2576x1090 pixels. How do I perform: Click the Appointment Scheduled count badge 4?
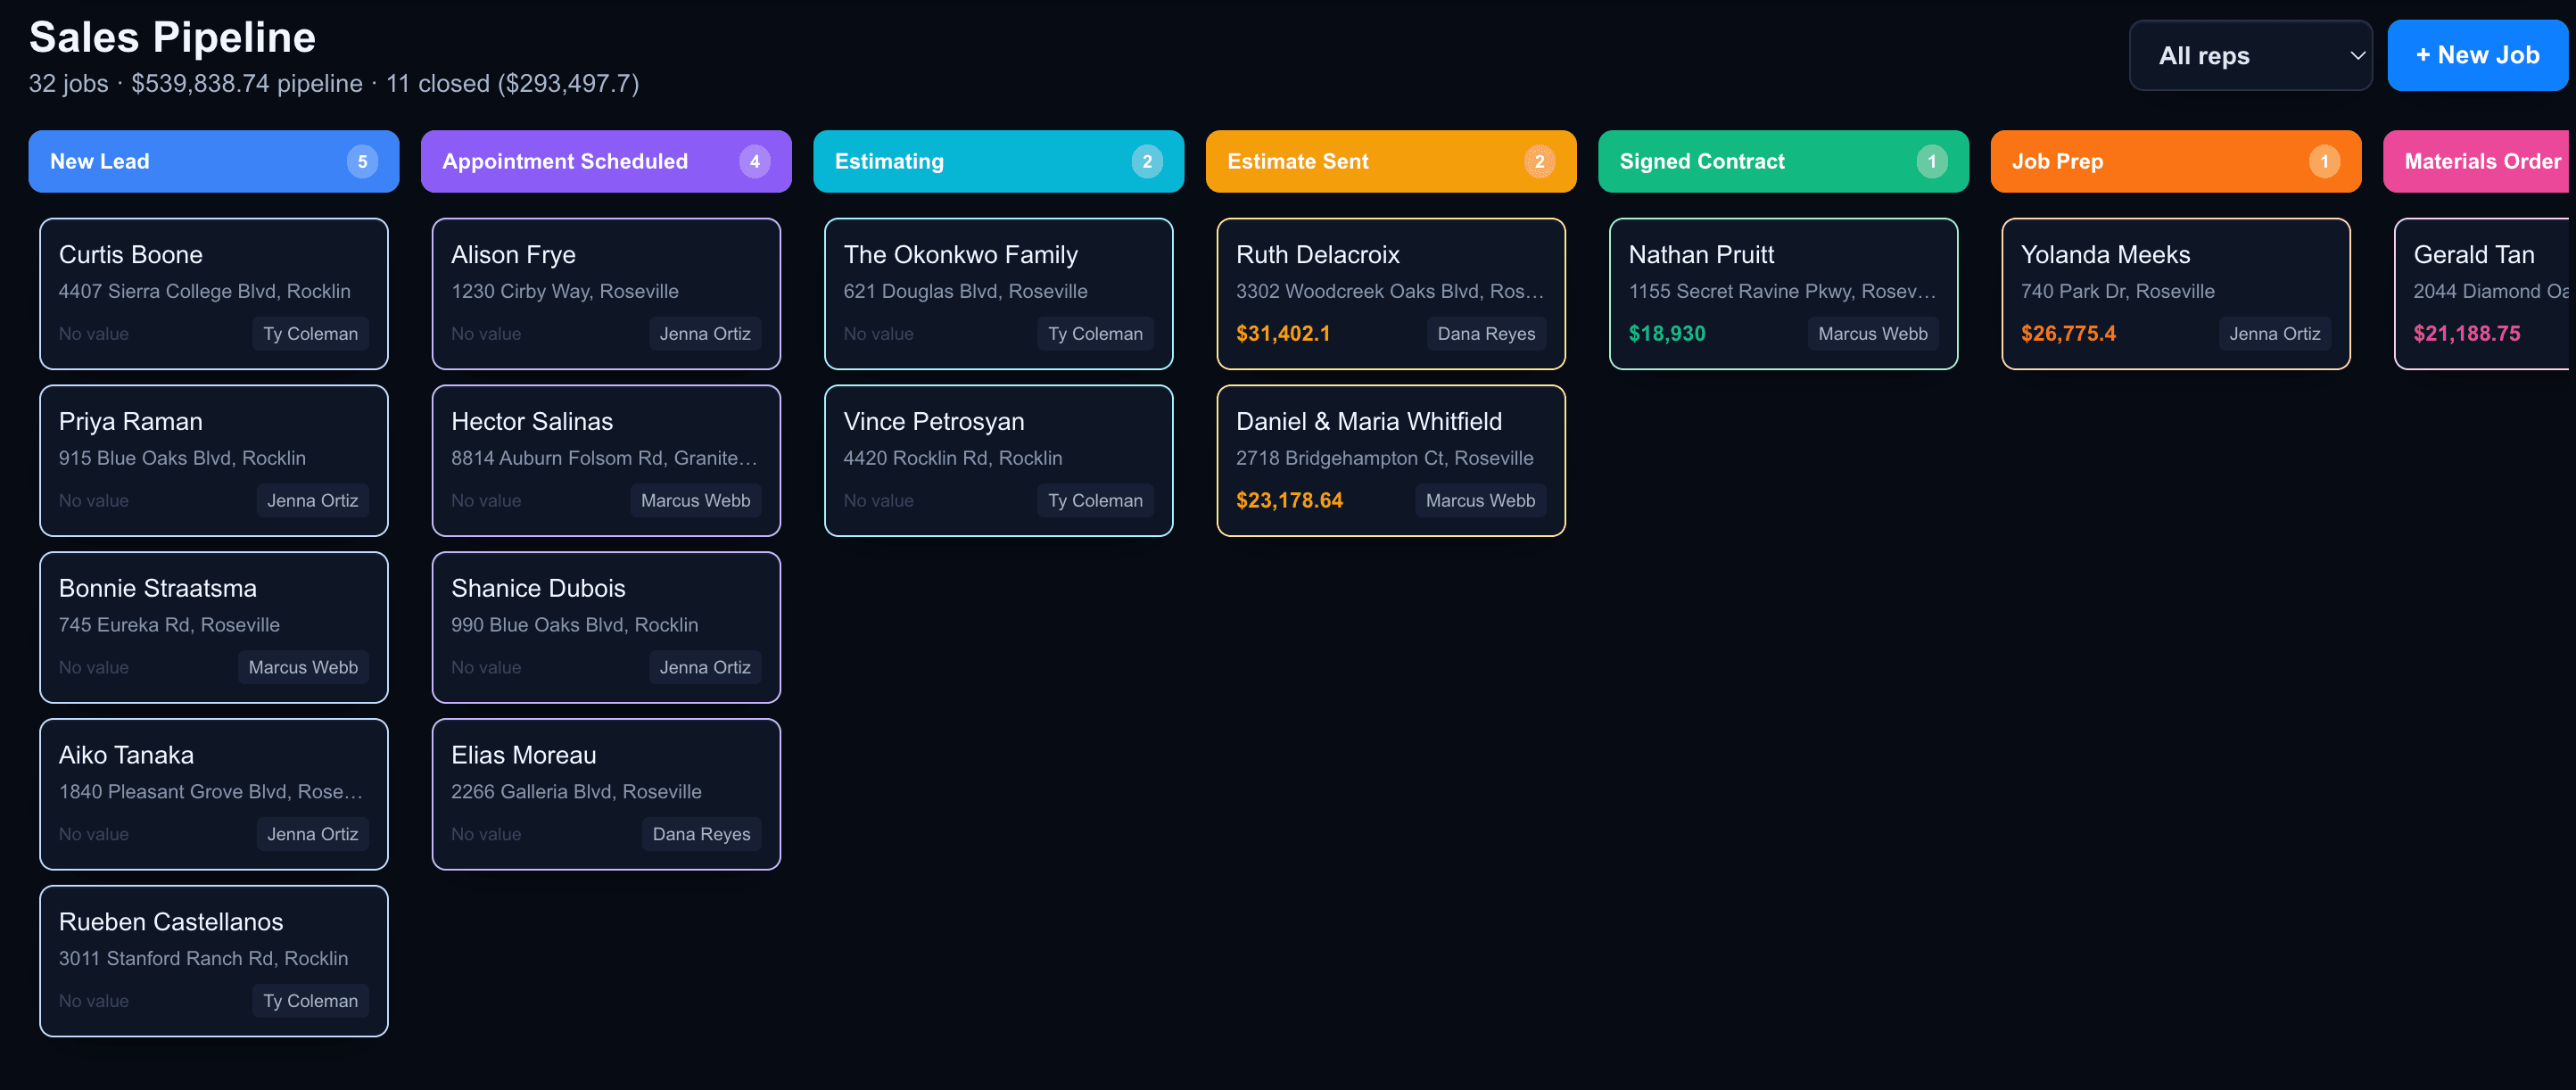tap(755, 162)
